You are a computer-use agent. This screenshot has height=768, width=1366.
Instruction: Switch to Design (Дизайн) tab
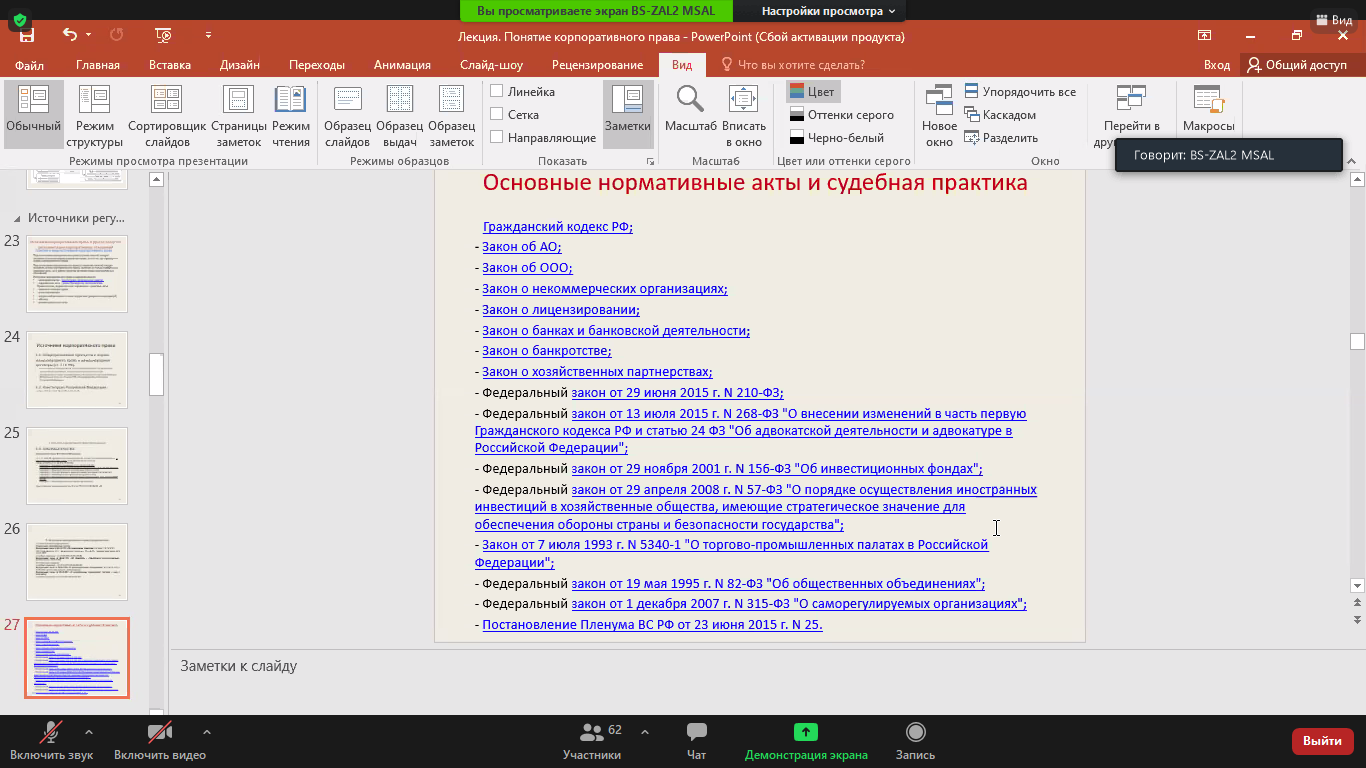(241, 65)
